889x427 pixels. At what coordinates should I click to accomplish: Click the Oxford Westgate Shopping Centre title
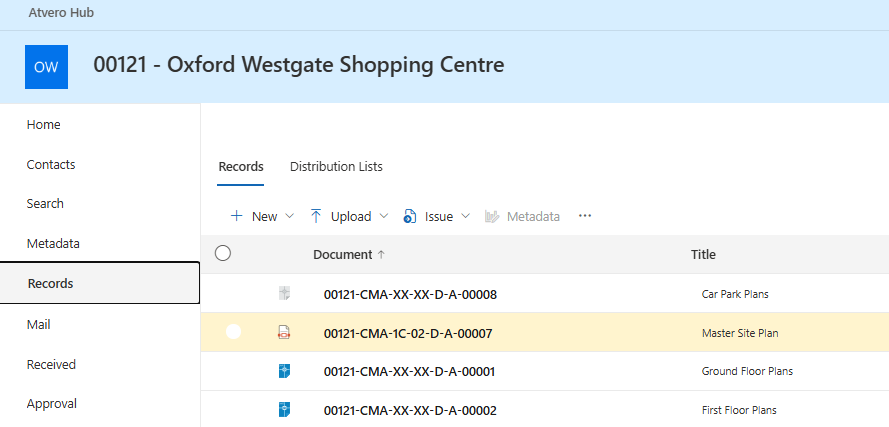(299, 65)
